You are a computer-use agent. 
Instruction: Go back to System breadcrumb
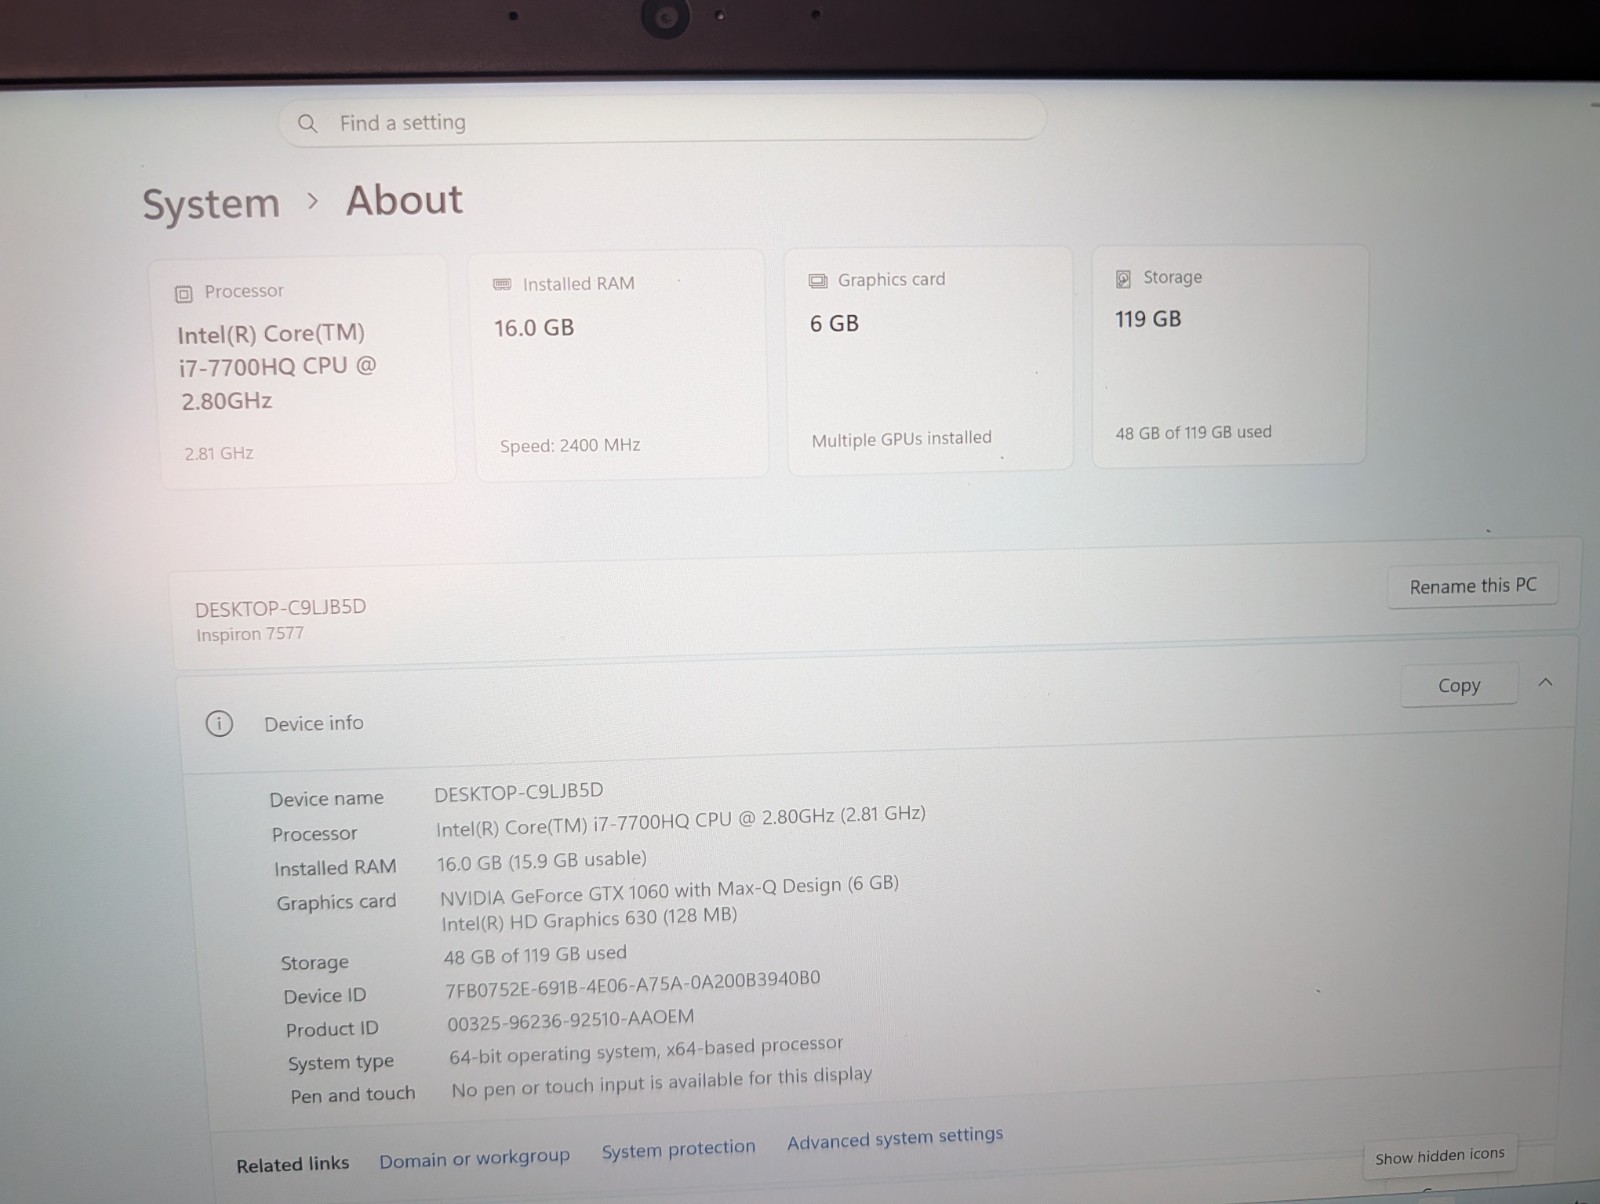point(211,204)
